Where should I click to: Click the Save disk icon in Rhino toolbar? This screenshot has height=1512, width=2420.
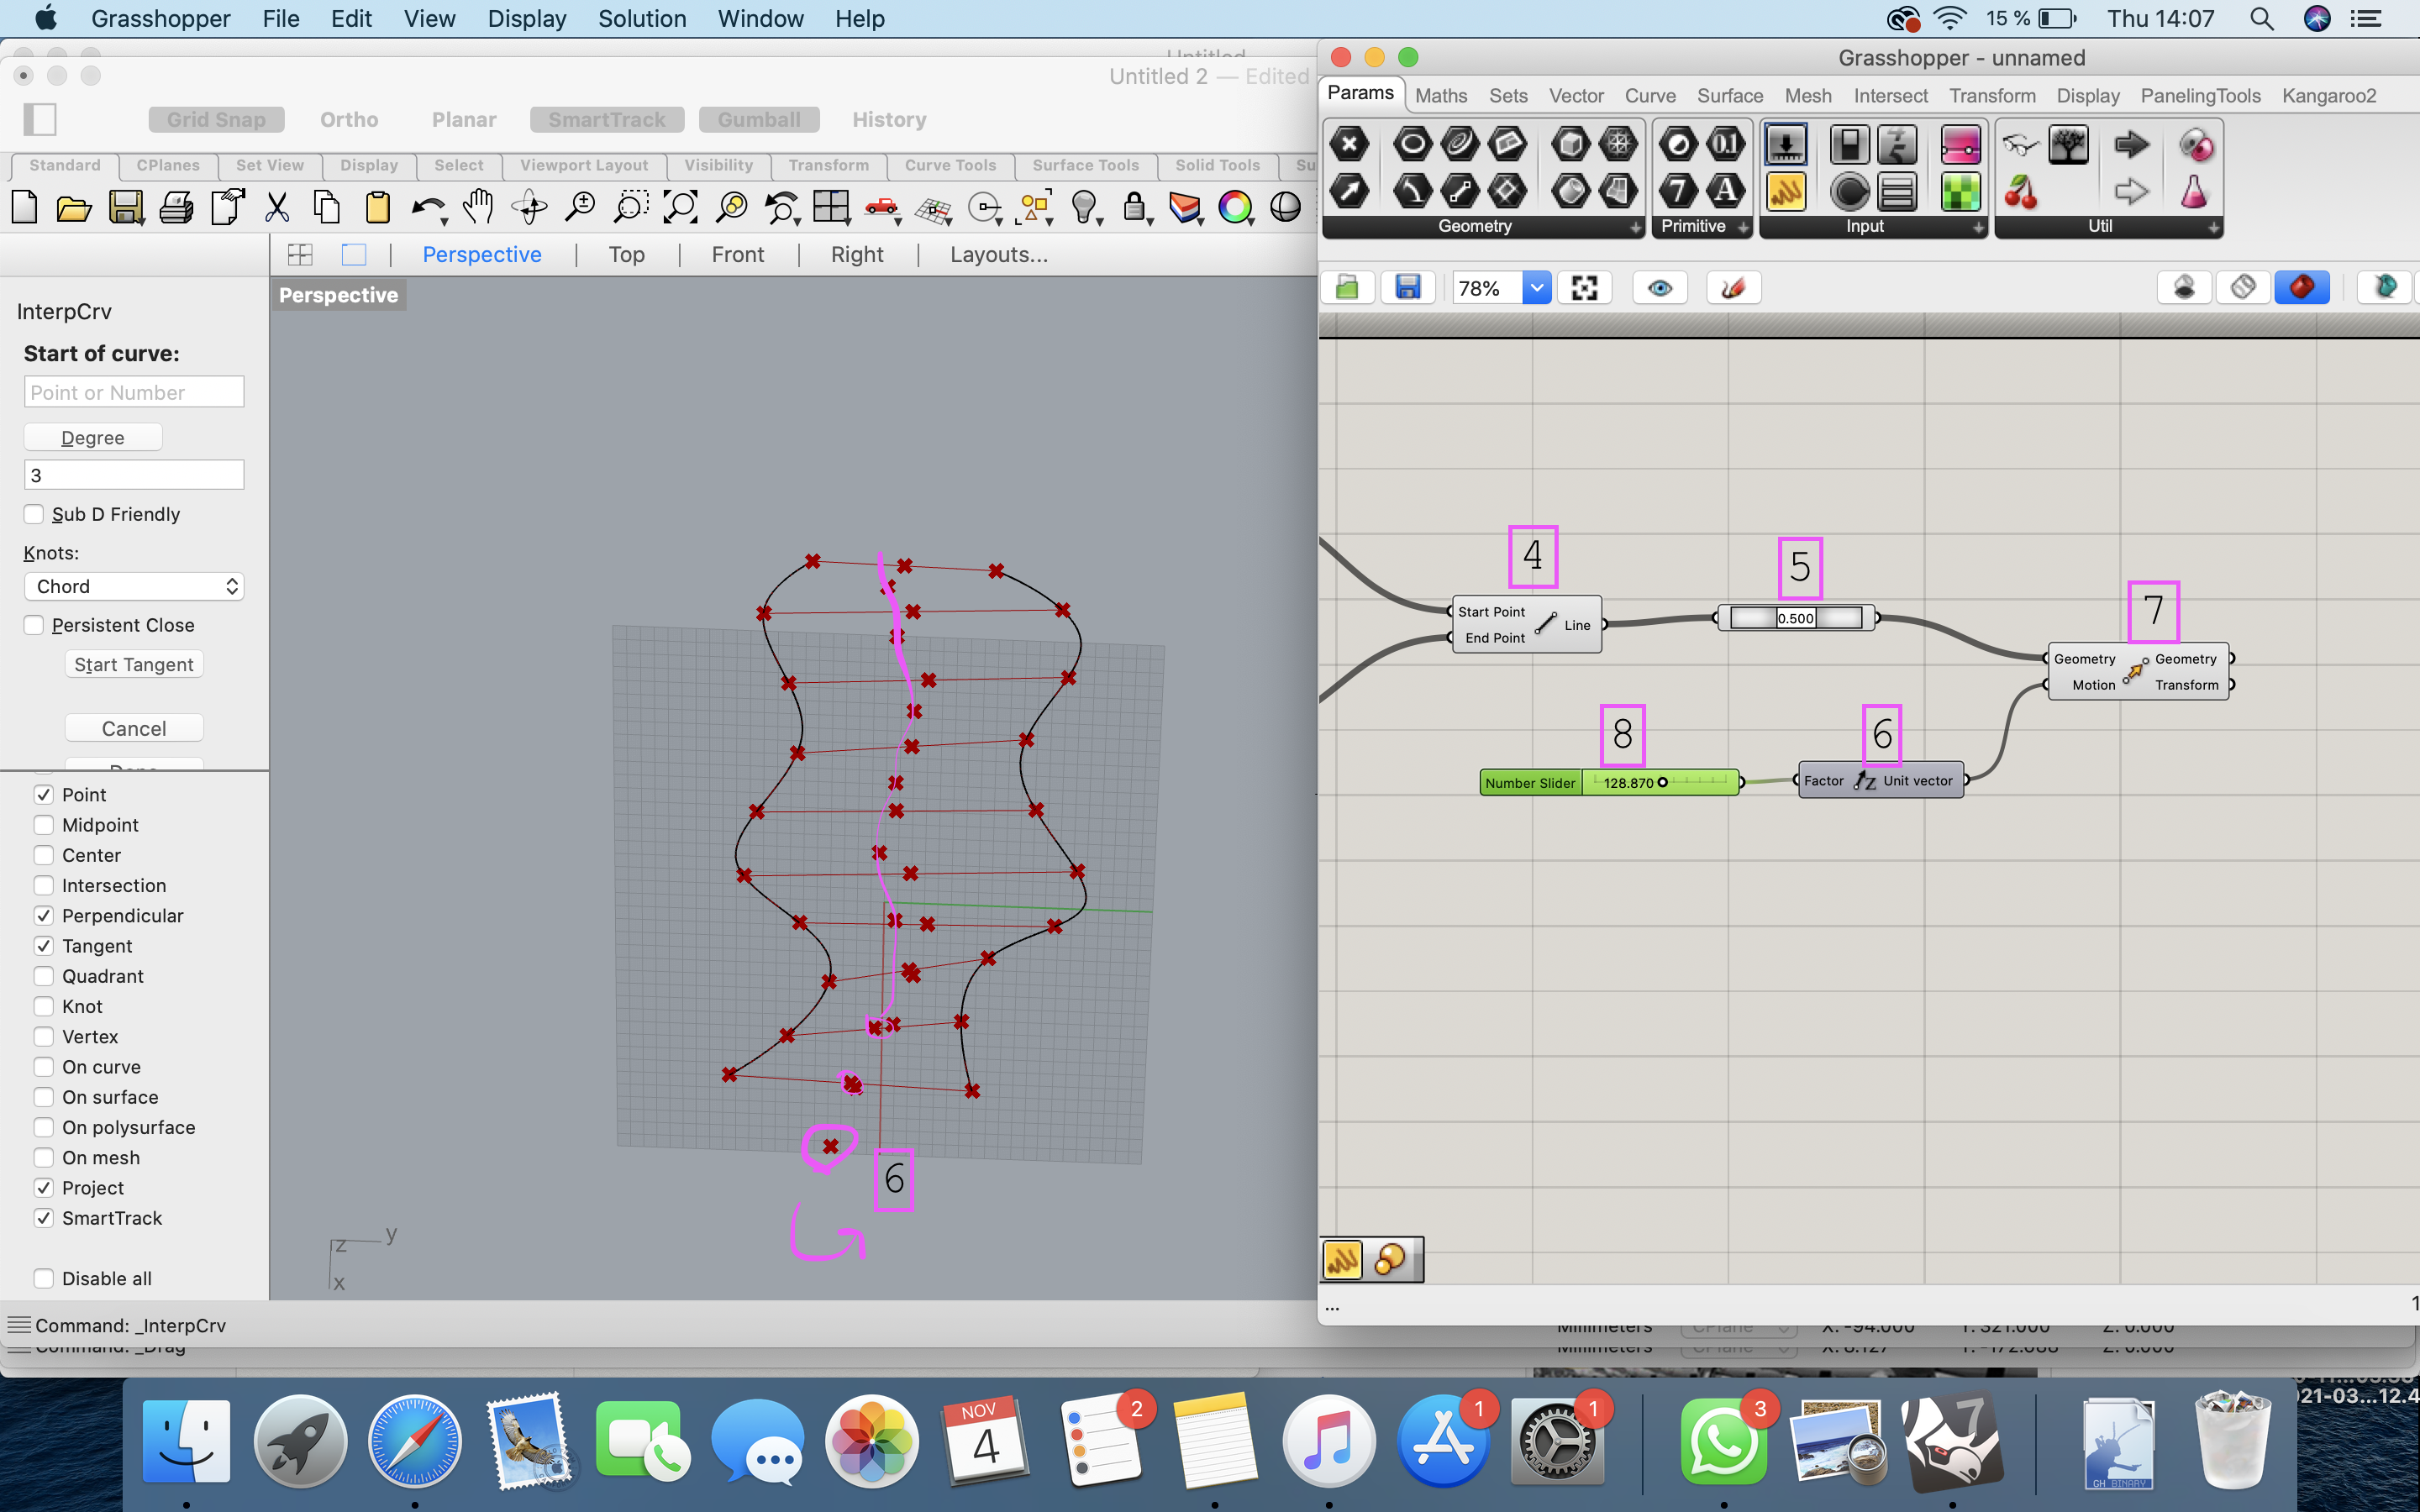(x=126, y=208)
